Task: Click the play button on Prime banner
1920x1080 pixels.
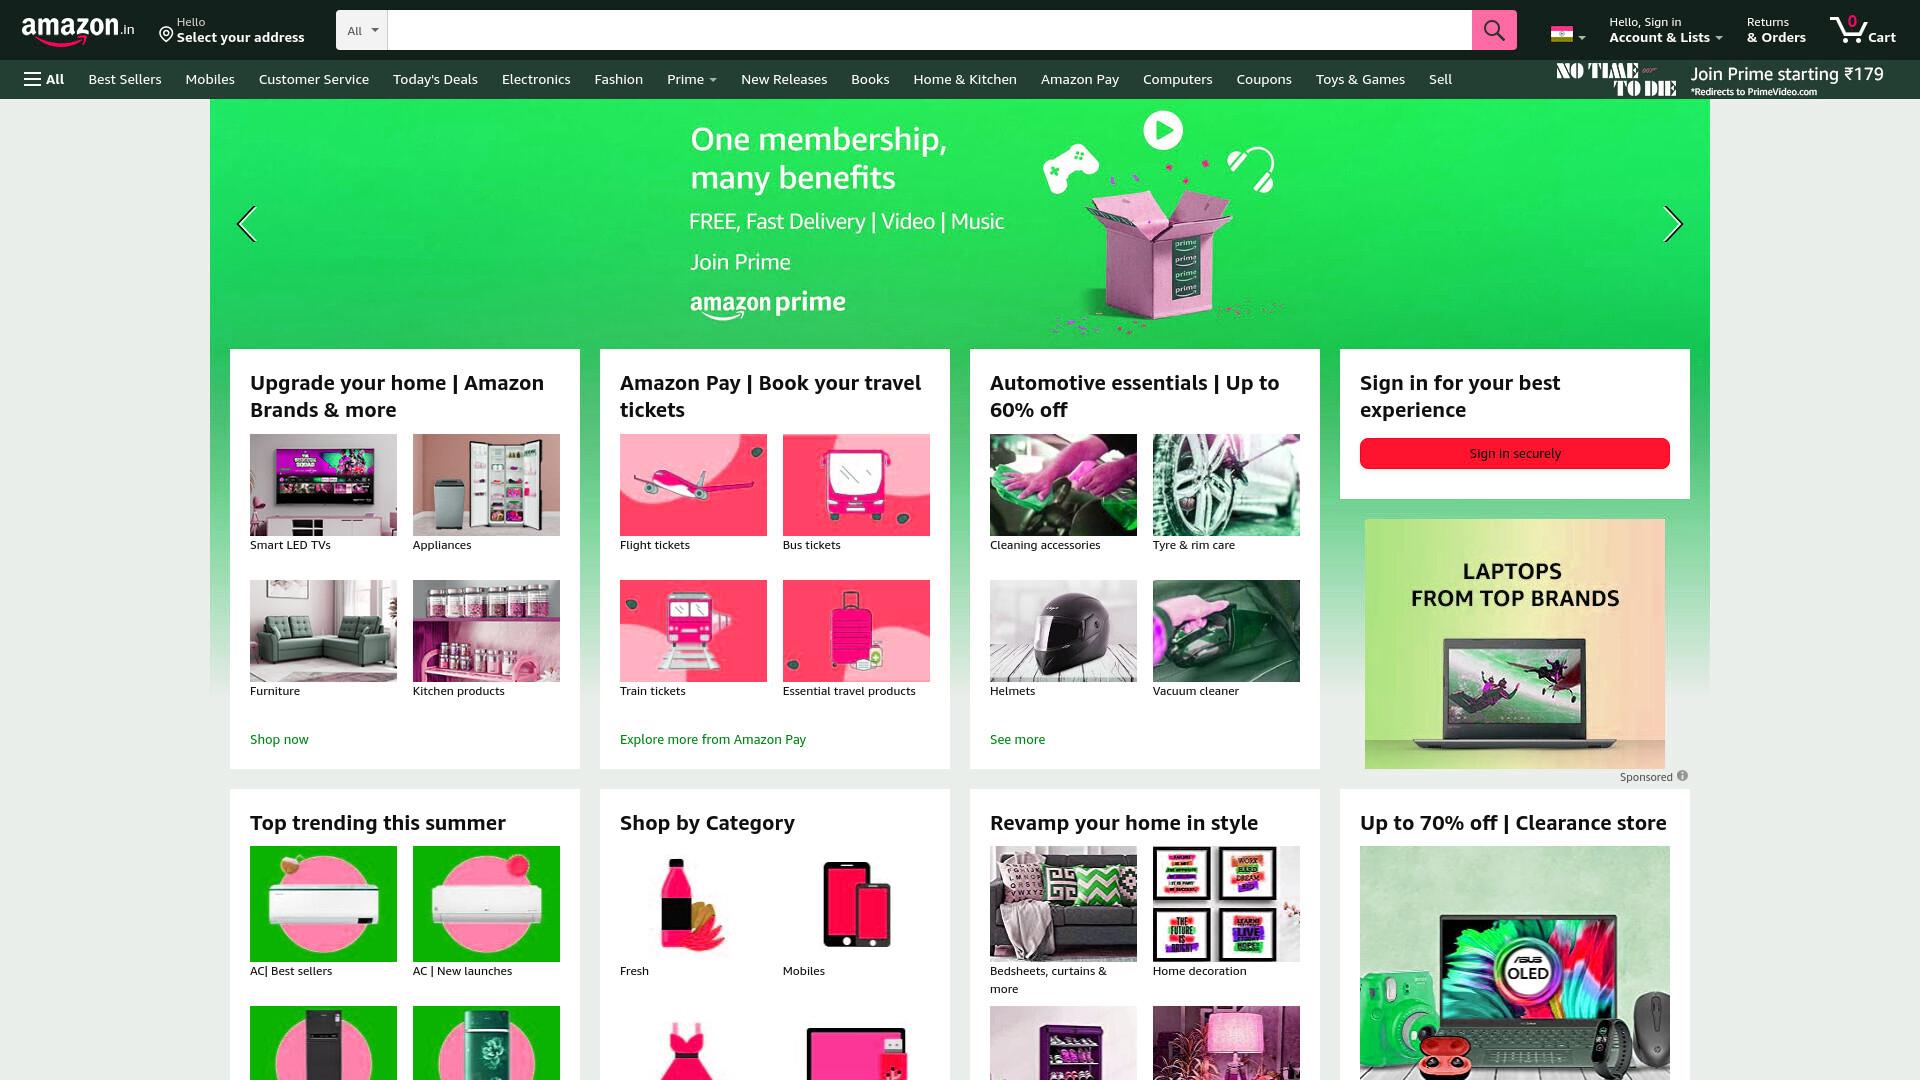Action: click(x=1163, y=130)
